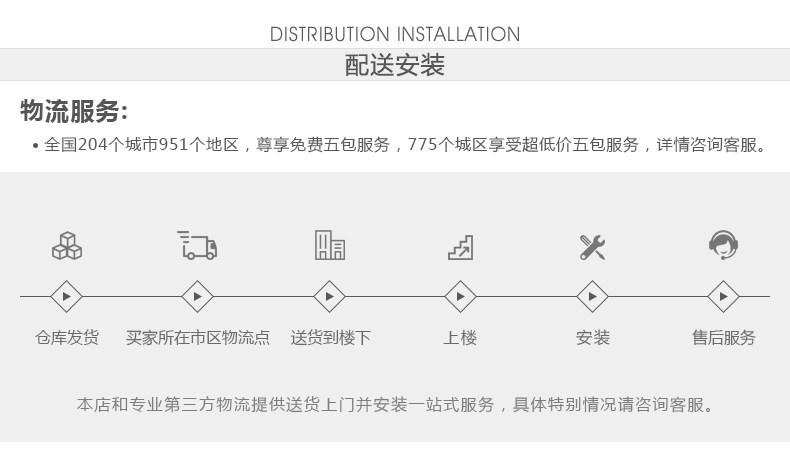Click the diamond arrow above 上楼
790x451 pixels.
[460, 297]
